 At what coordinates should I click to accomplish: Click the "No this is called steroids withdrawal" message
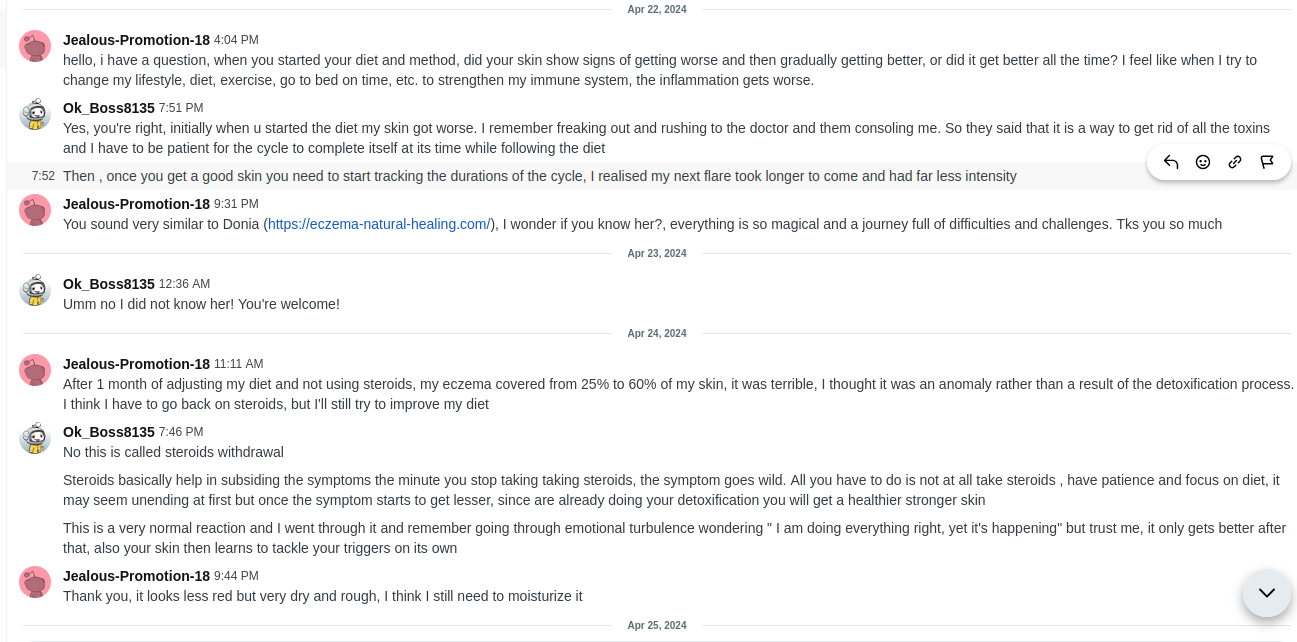click(173, 452)
